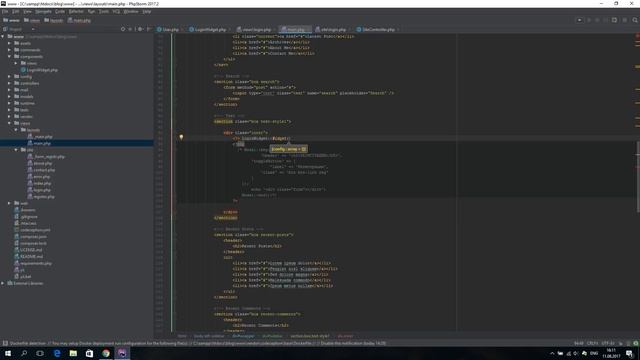The image size is (640, 360).
Task: Expand the models folder arrow
Action: 9,96
